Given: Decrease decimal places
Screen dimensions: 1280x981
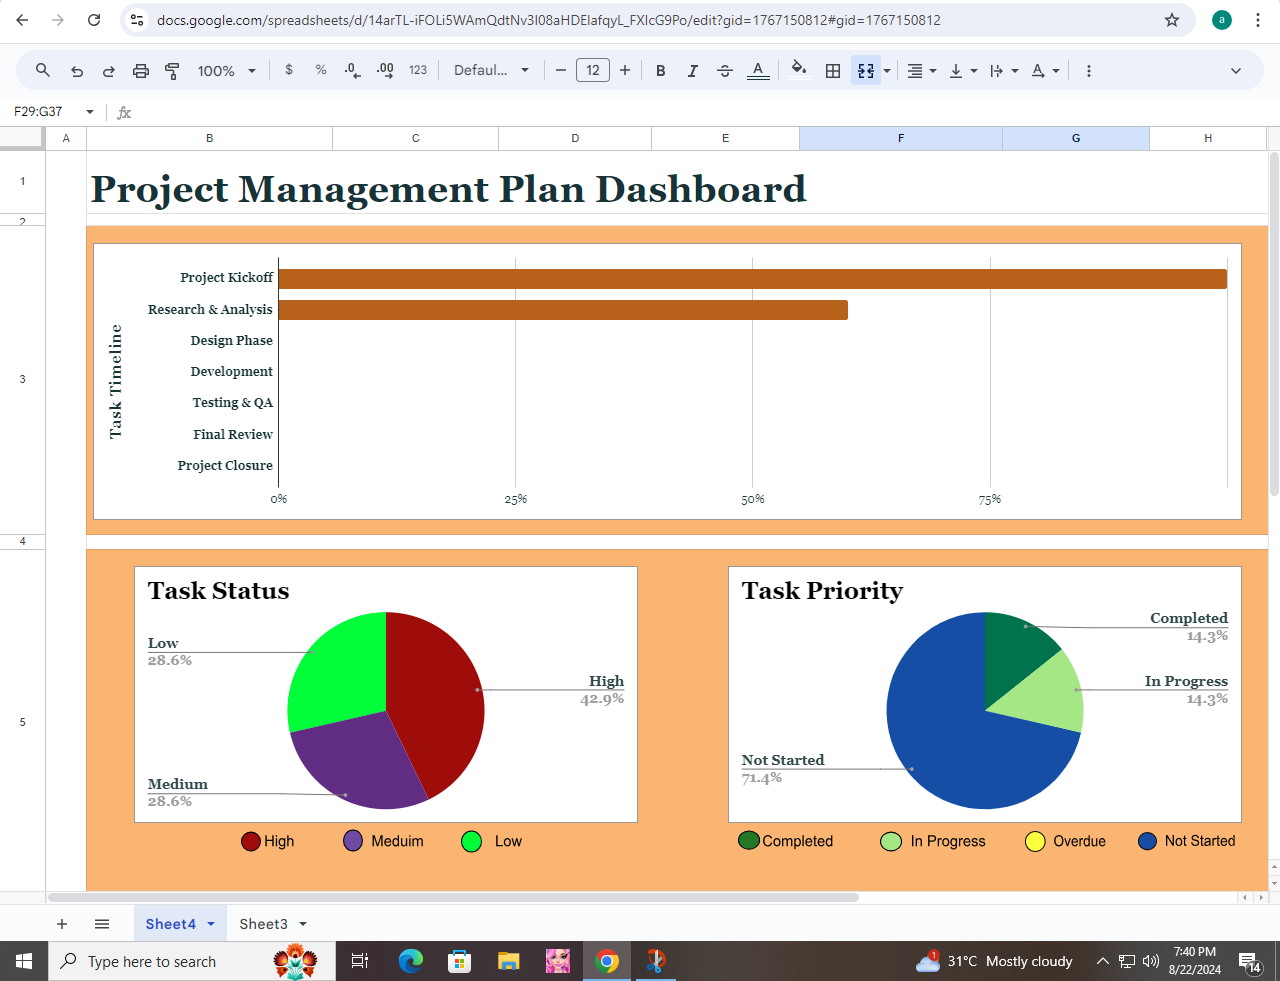Looking at the screenshot, I should tap(352, 71).
